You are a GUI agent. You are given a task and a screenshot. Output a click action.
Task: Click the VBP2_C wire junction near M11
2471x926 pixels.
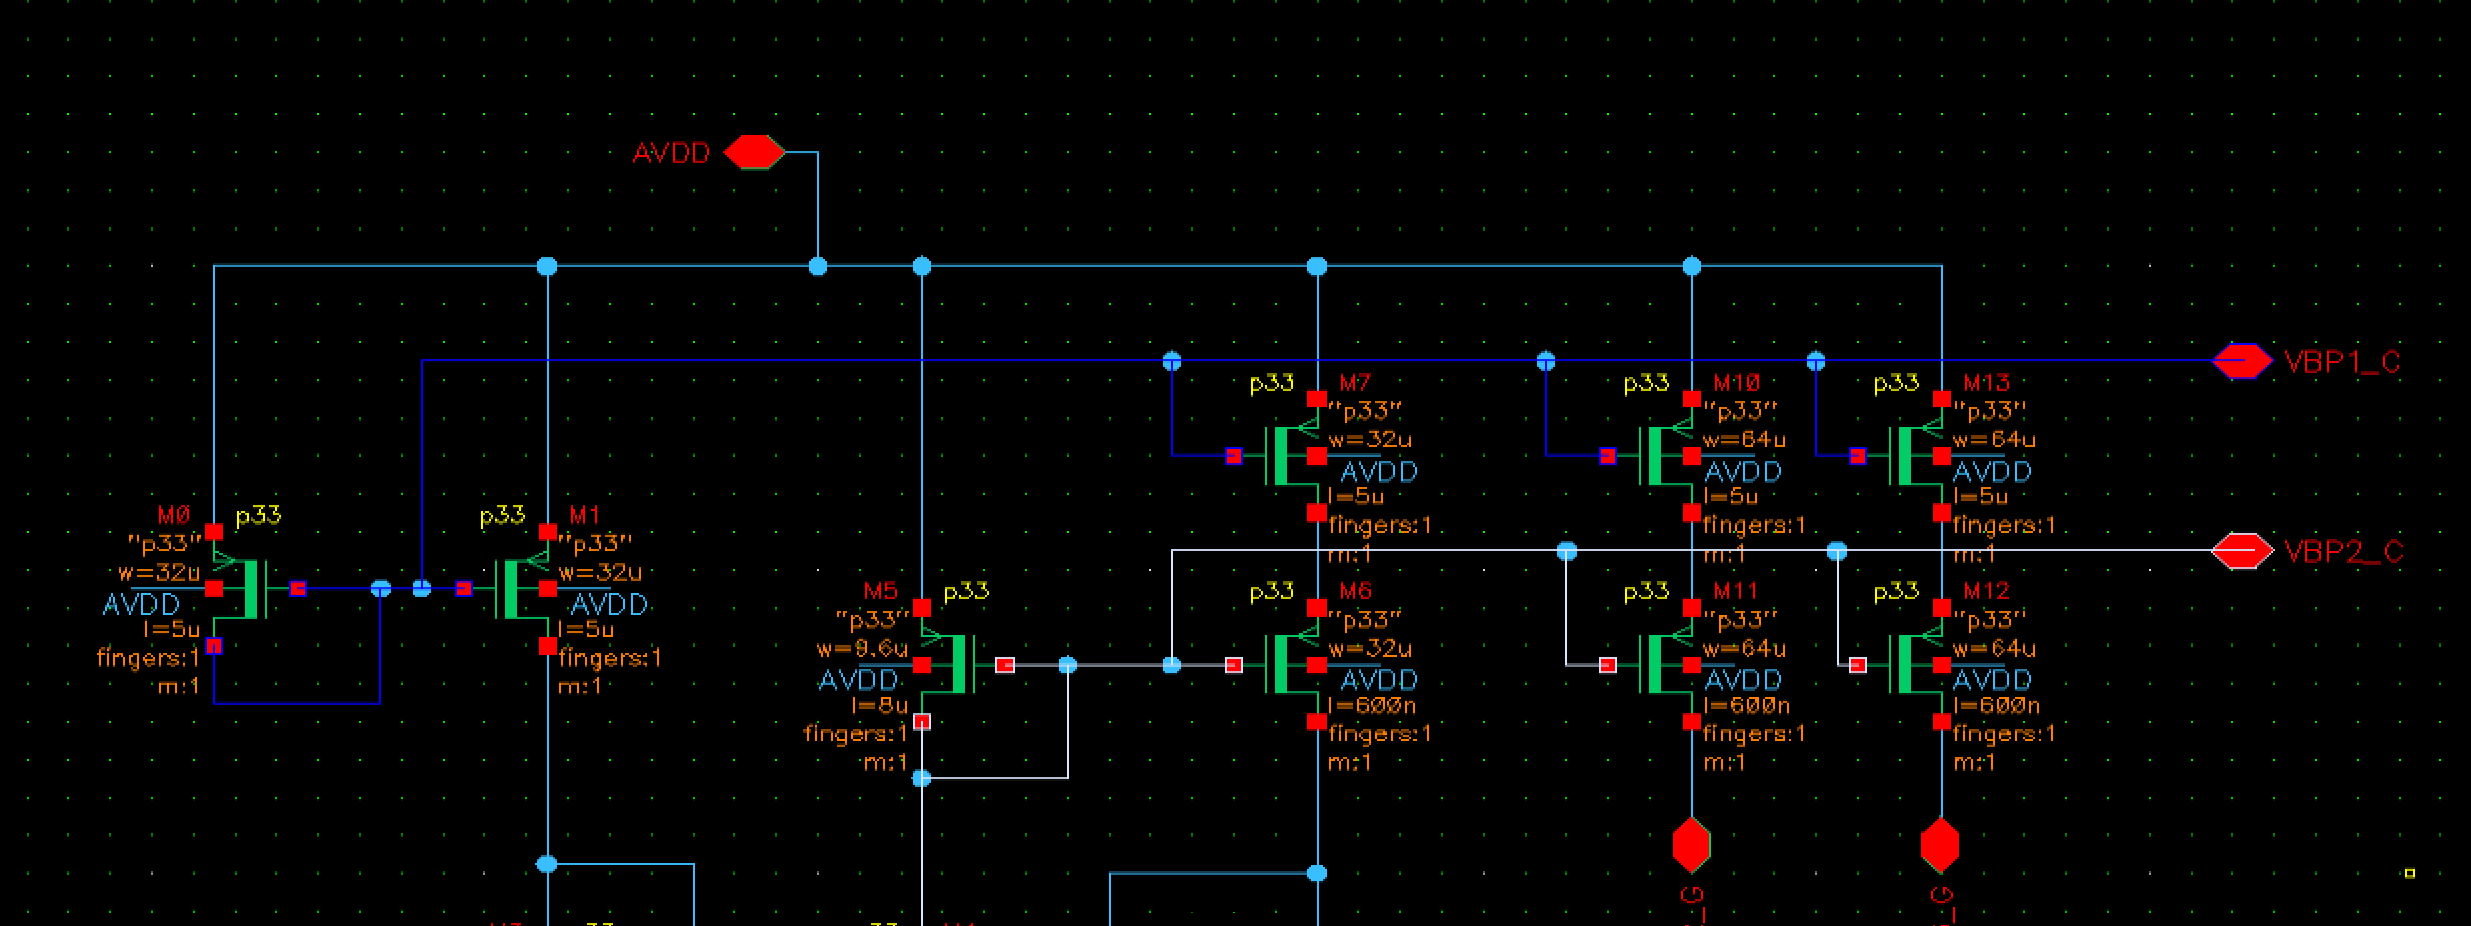coord(1567,551)
